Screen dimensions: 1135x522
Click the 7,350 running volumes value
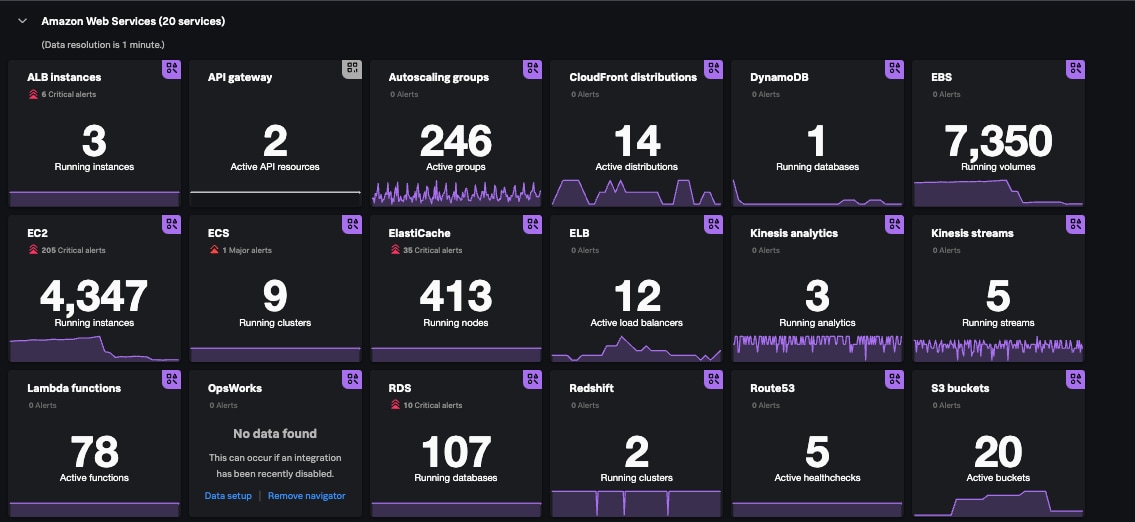(998, 140)
